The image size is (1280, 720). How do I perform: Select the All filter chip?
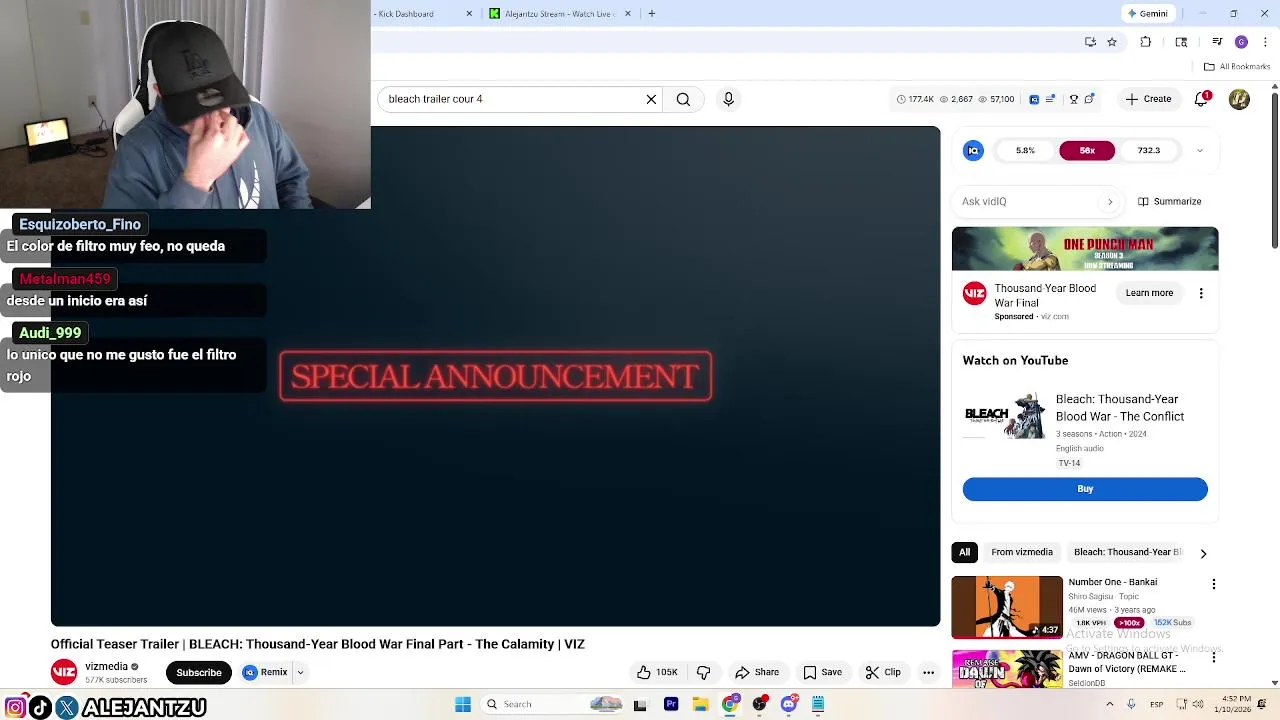click(x=964, y=552)
